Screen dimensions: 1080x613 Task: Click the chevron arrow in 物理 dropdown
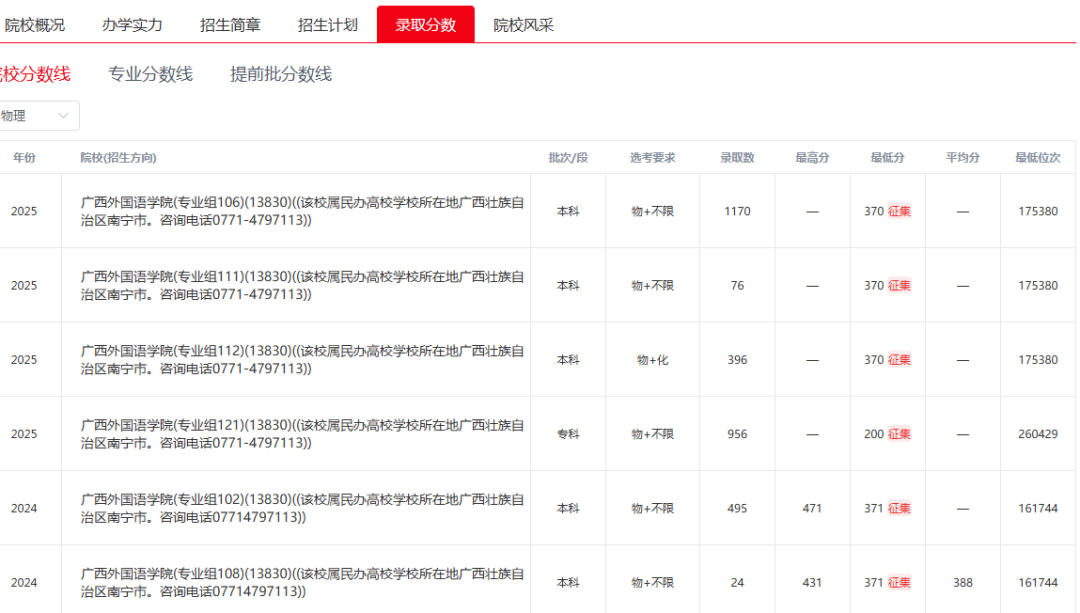click(63, 116)
